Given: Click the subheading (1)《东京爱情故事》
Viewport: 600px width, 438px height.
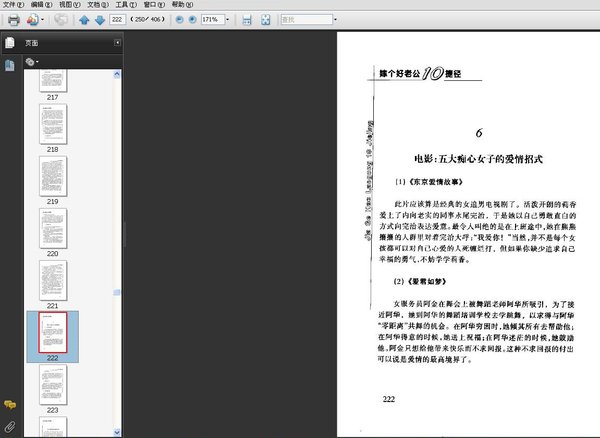Looking at the screenshot, I should click(429, 182).
